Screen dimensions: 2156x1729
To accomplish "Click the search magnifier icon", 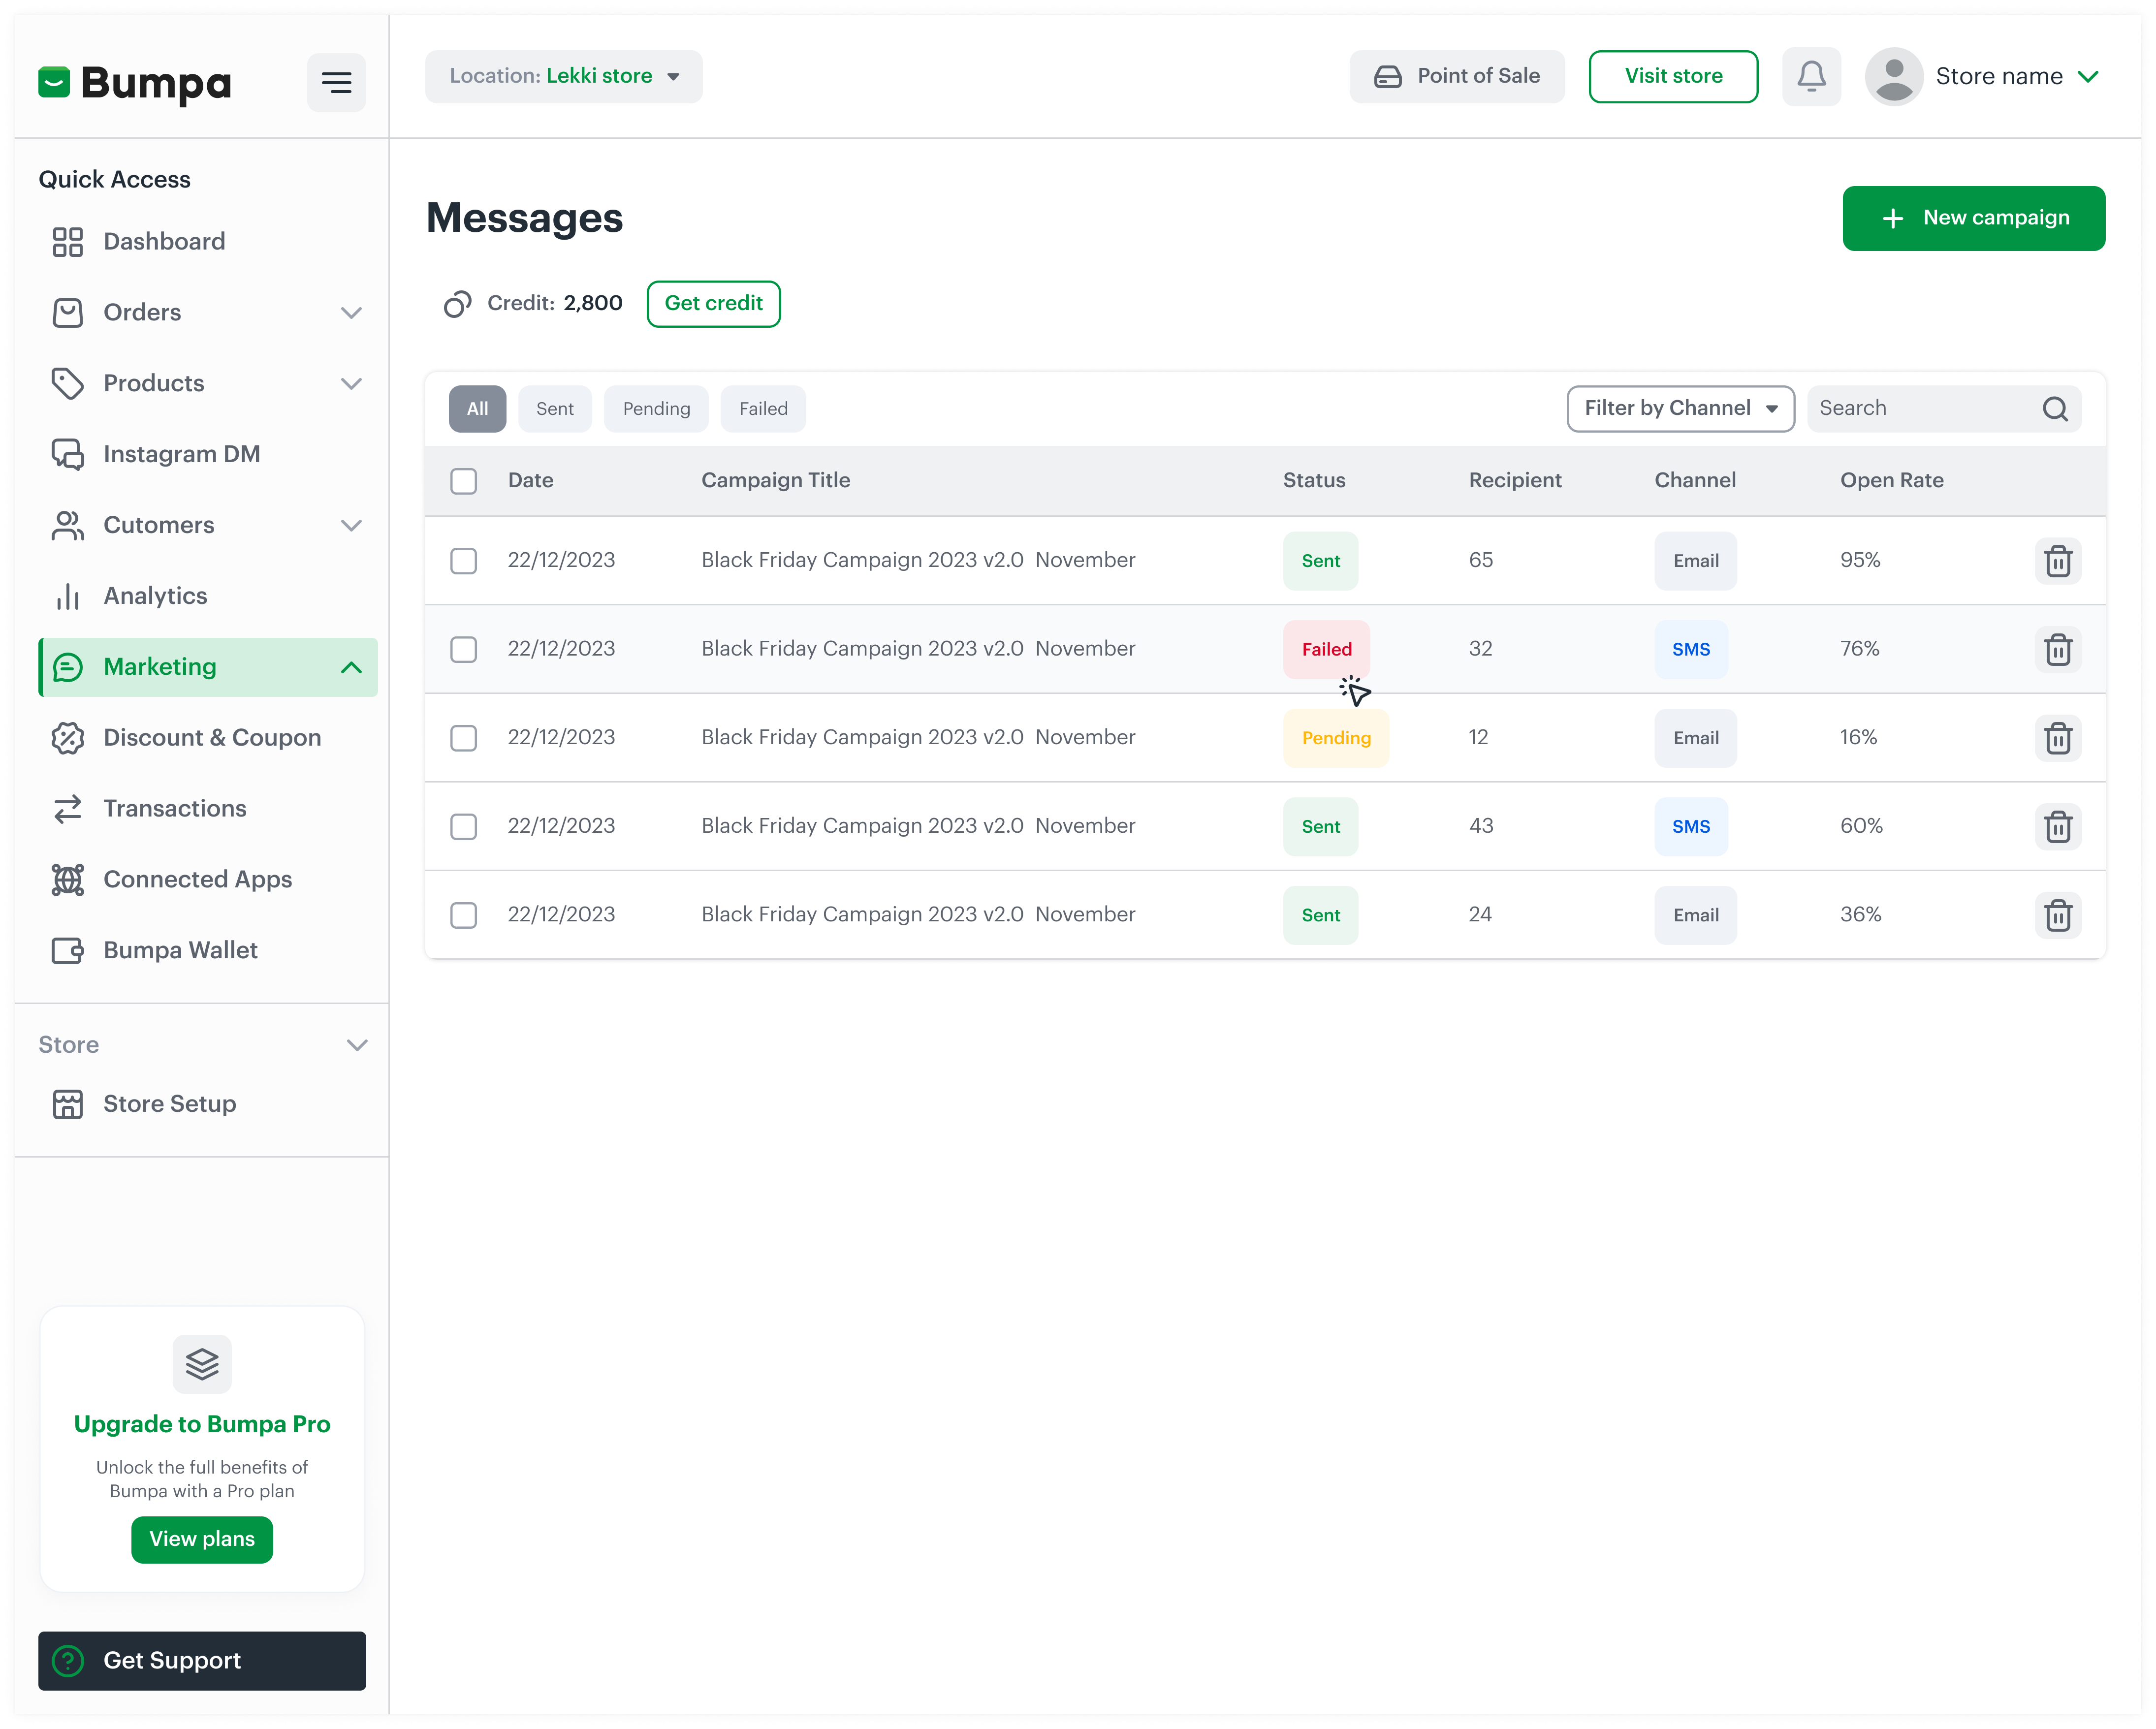I will (2054, 409).
